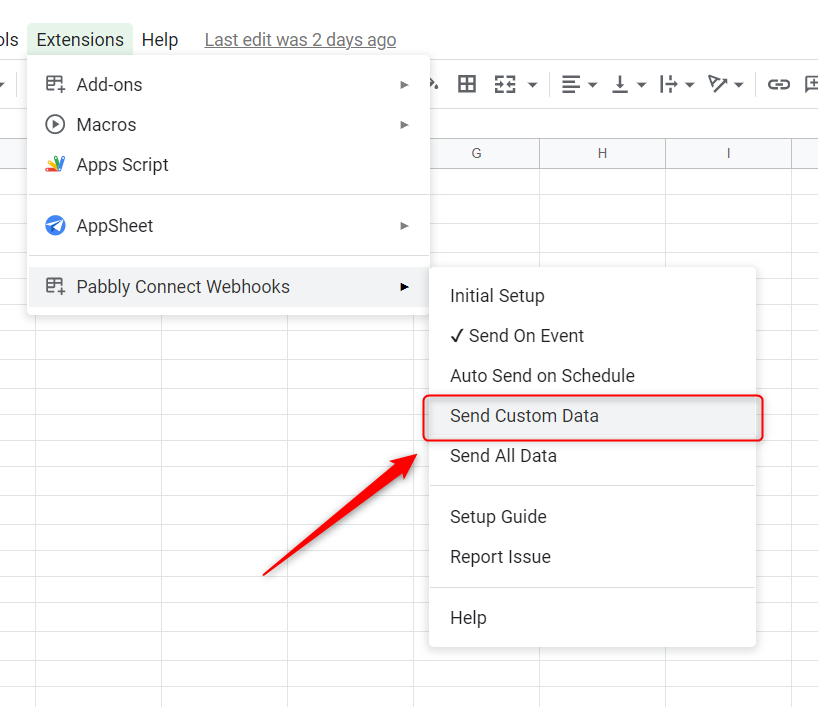Click the Apps Script colorful icon
The image size is (818, 707).
(x=55, y=164)
